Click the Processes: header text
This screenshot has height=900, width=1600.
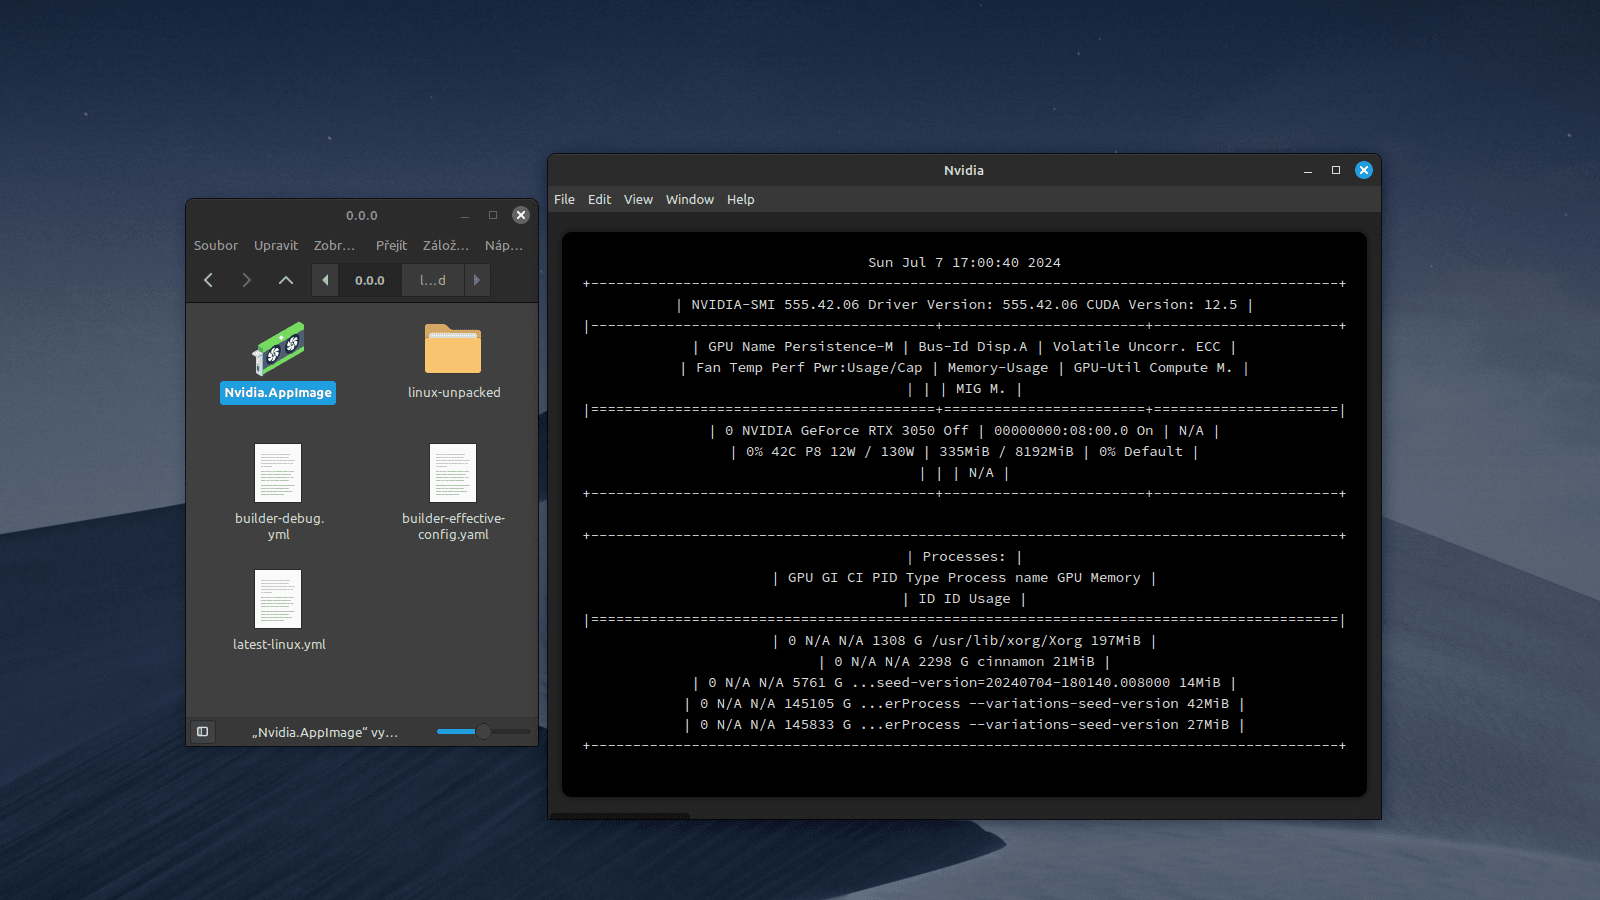click(x=964, y=557)
